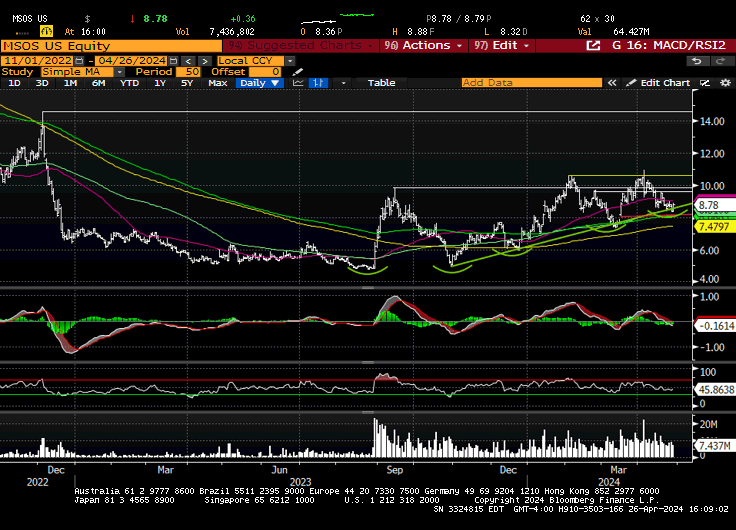Image resolution: width=736 pixels, height=530 pixels.
Task: Click the 04/26/2024 end date field
Action: [x=131, y=61]
